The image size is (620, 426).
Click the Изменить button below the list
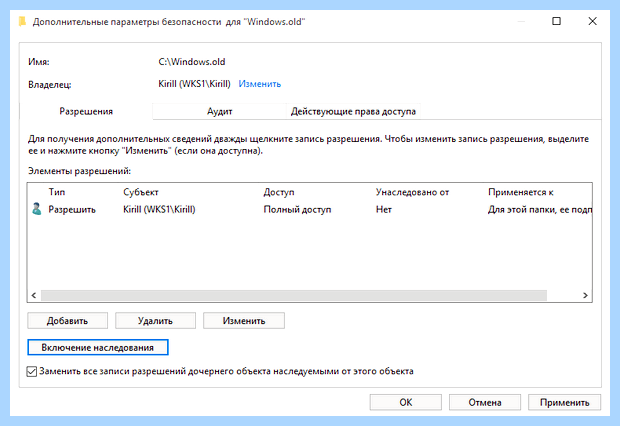(x=244, y=321)
